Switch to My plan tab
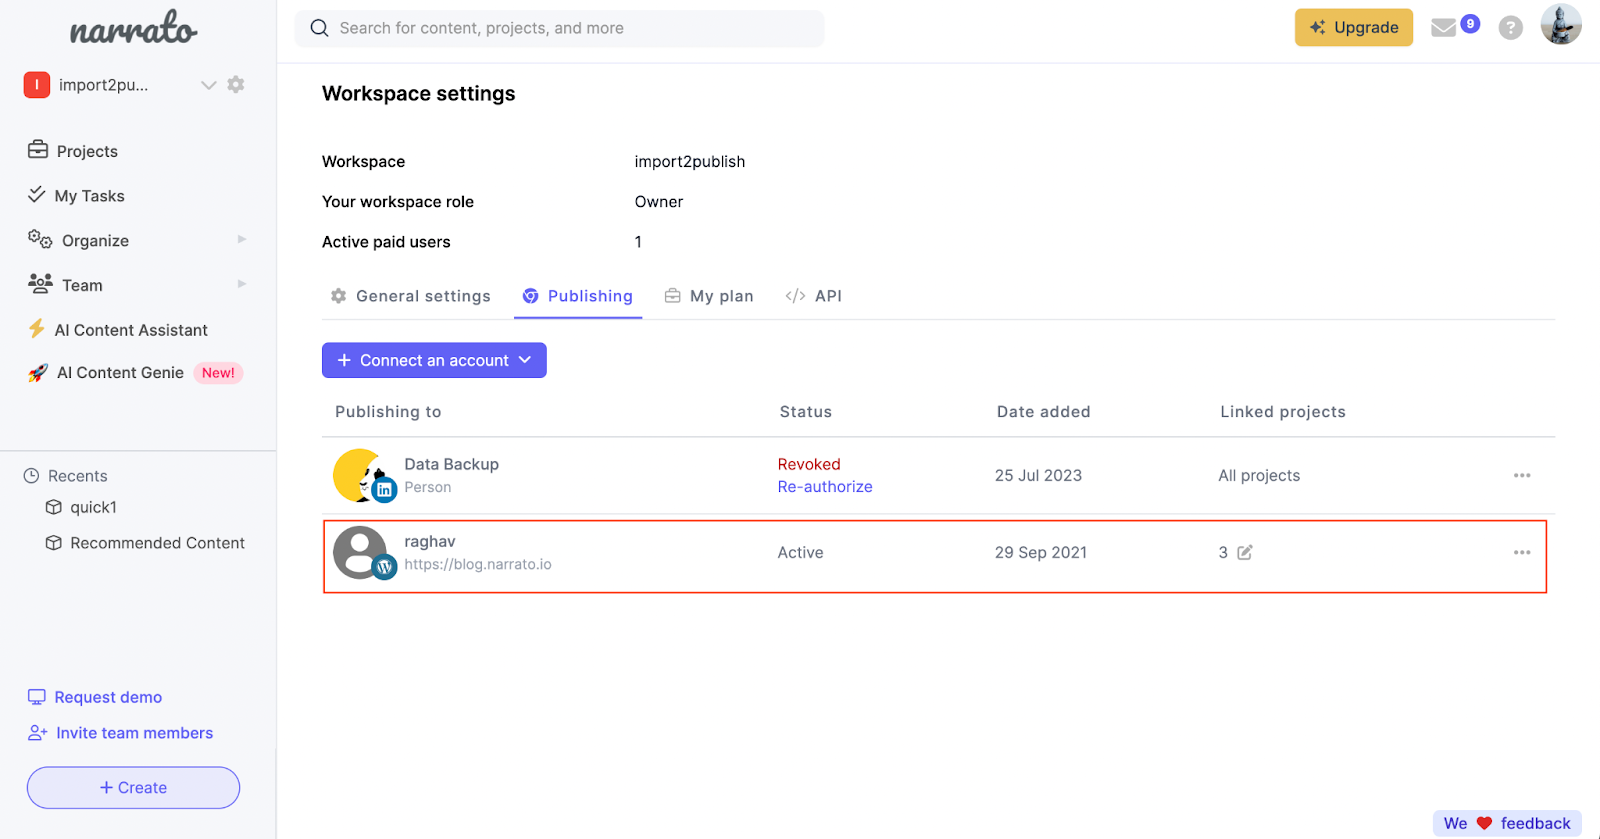The height and width of the screenshot is (839, 1600). (x=709, y=296)
